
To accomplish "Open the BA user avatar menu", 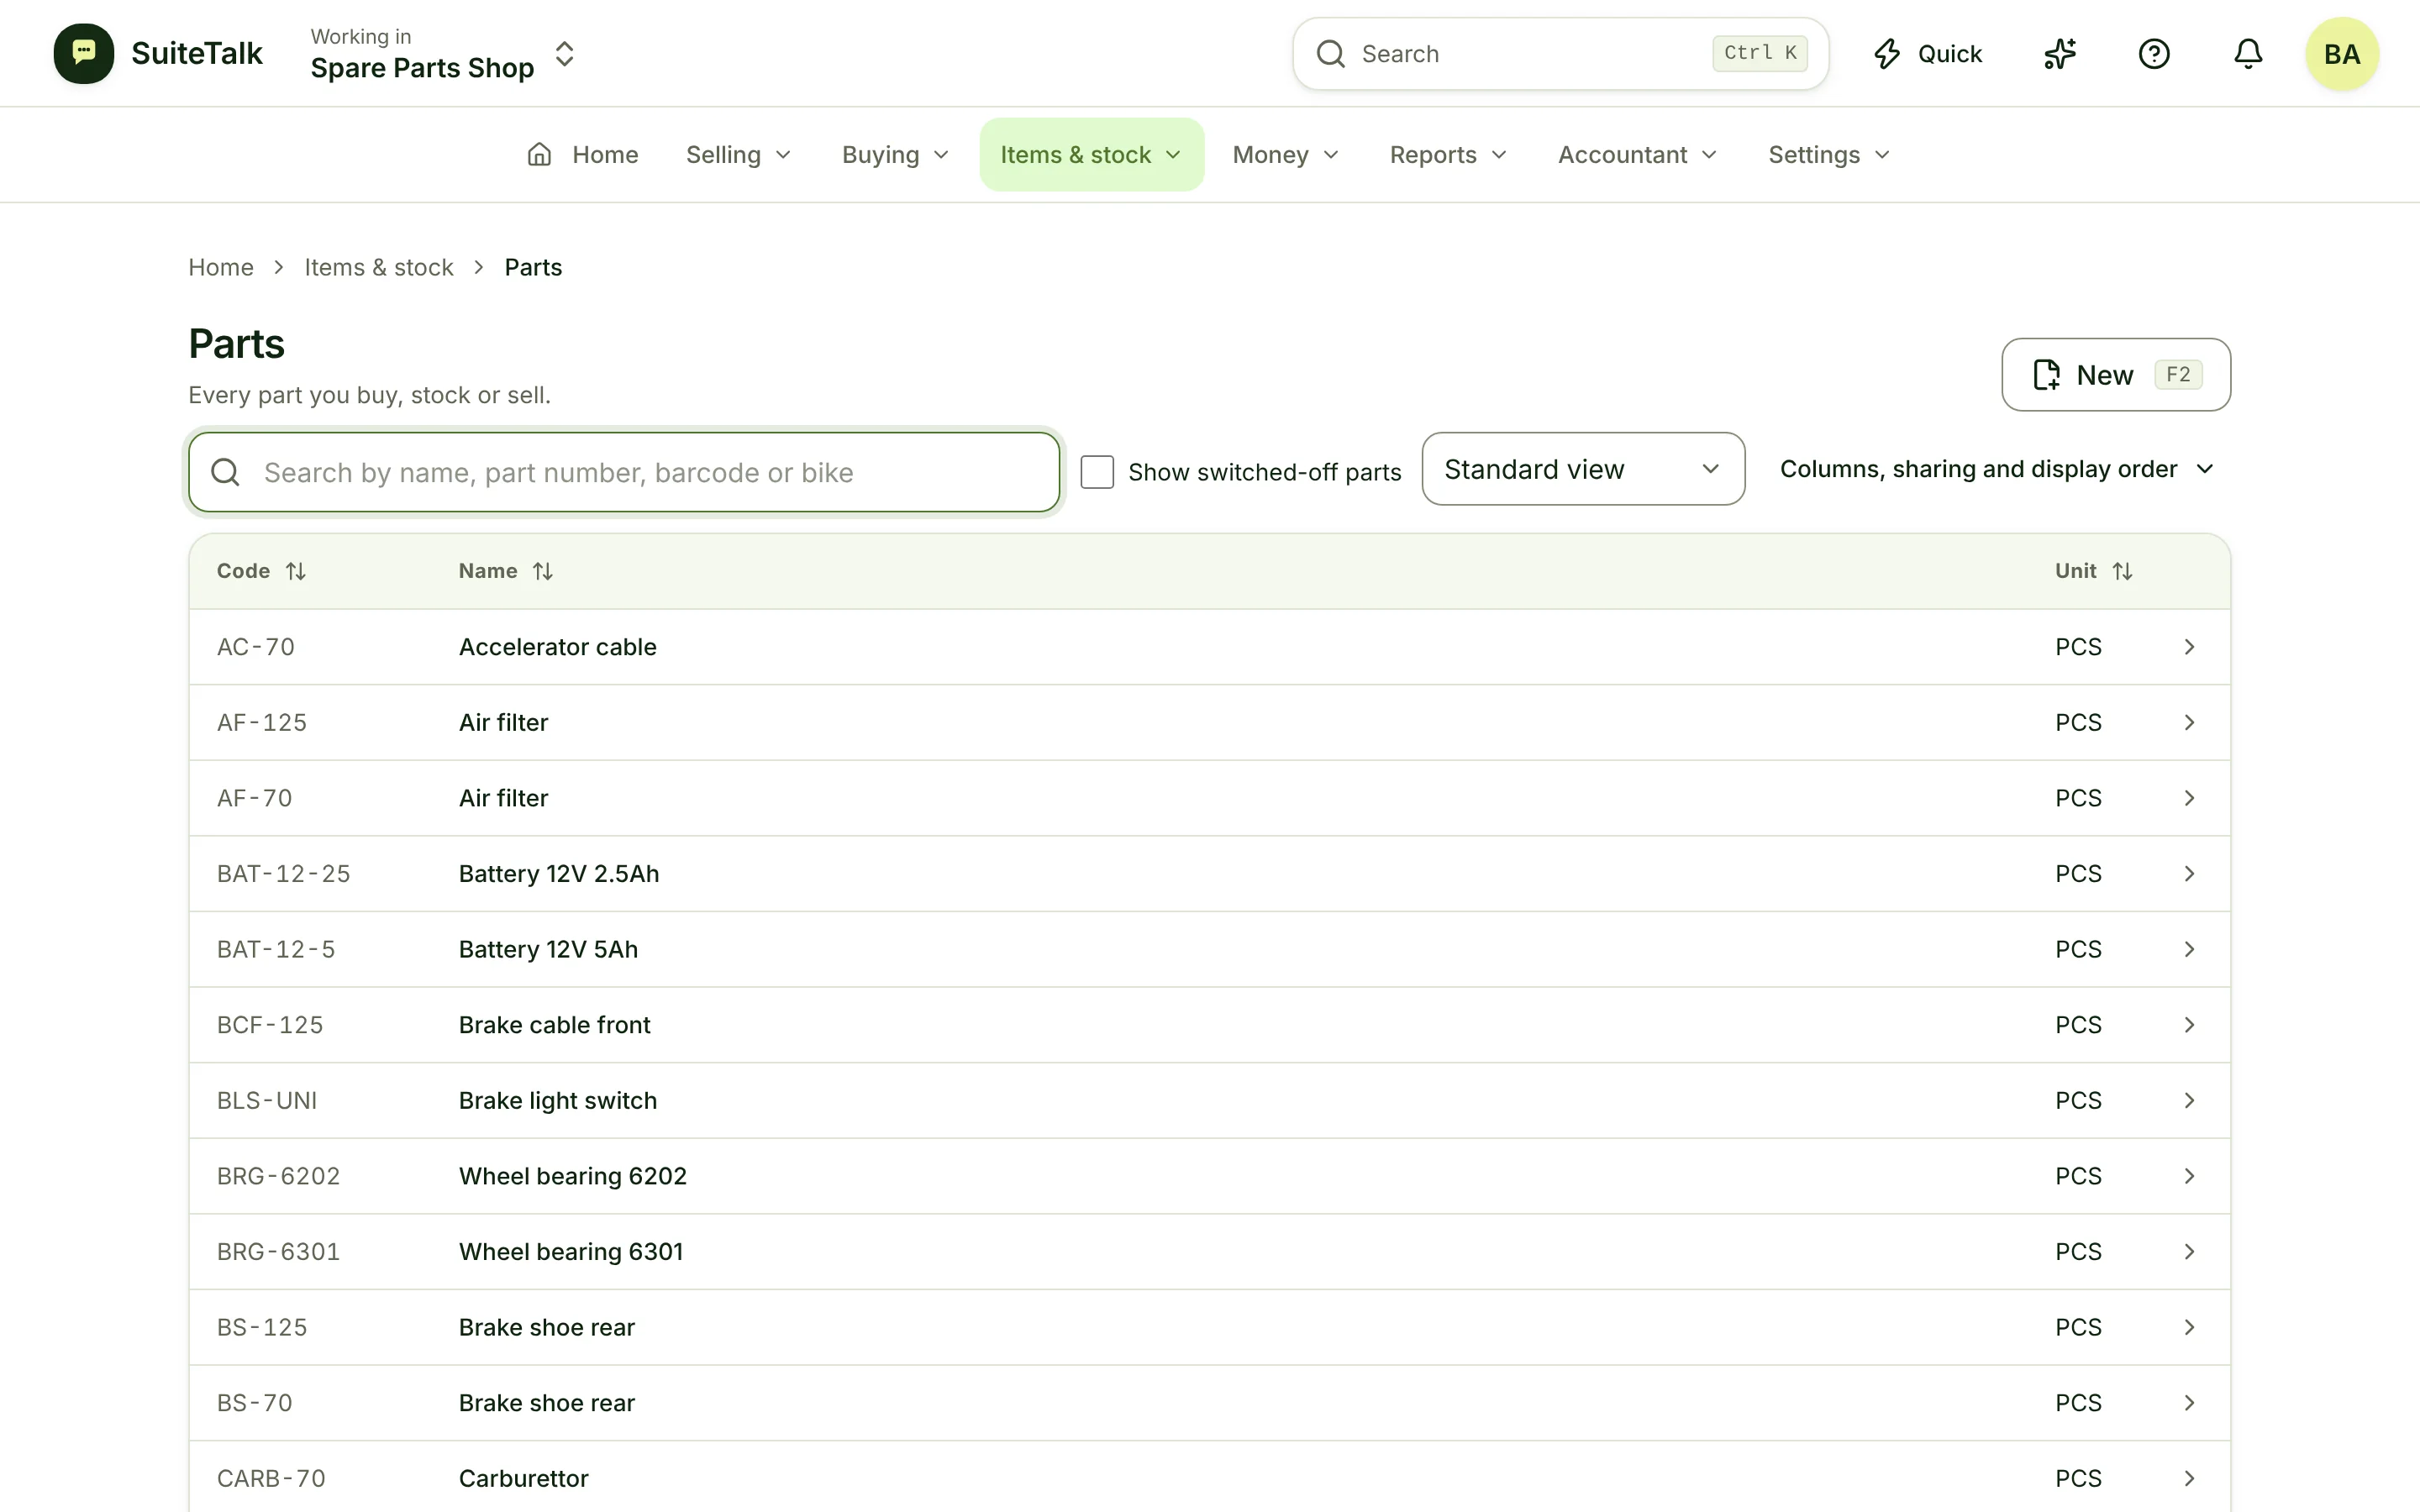I will (2342, 54).
